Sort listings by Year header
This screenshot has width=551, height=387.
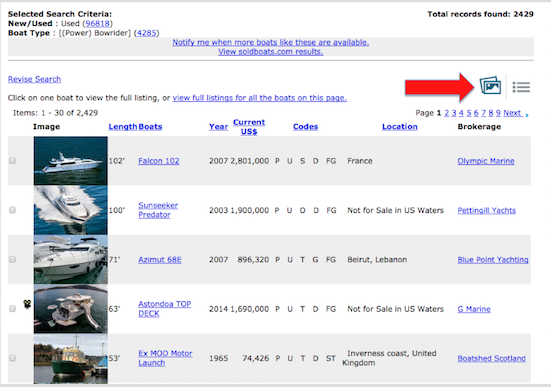(x=219, y=127)
